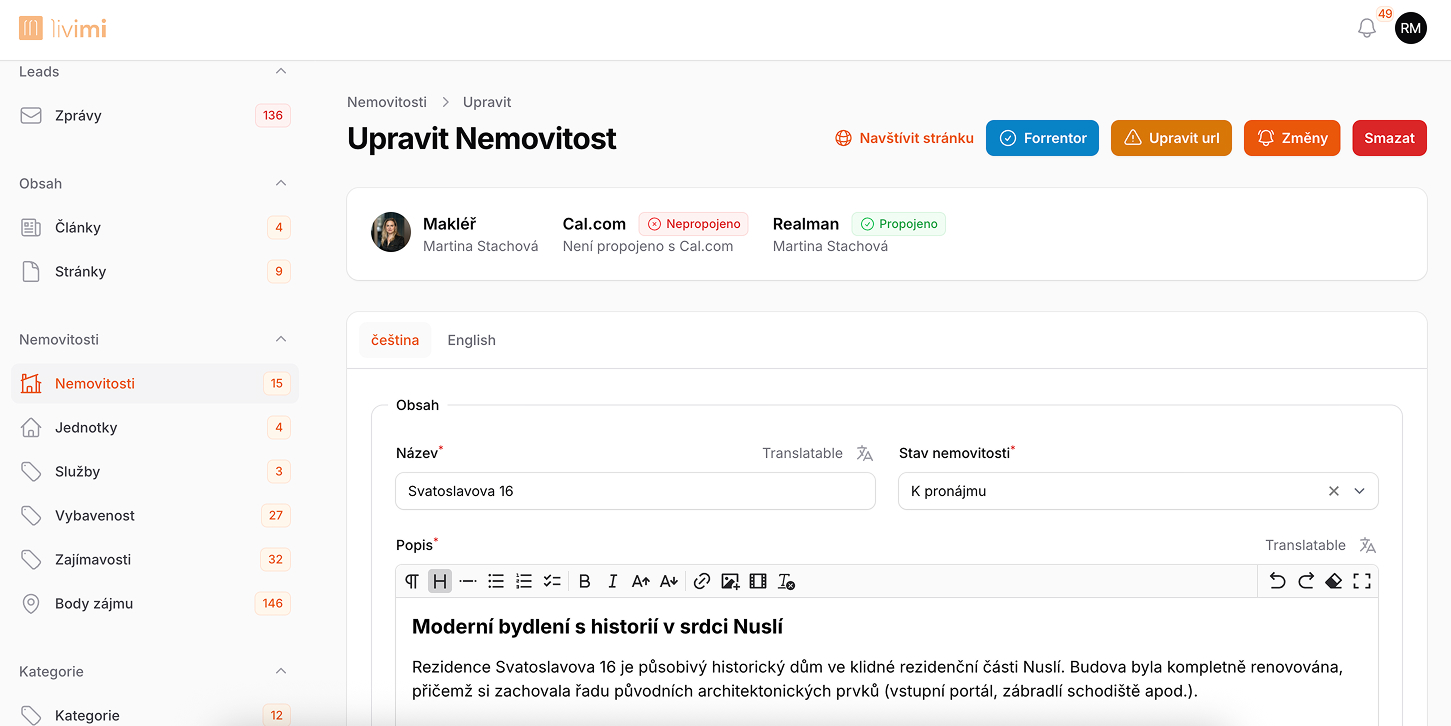
Task: Open Nemovitosti list in the sidebar
Action: click(155, 383)
